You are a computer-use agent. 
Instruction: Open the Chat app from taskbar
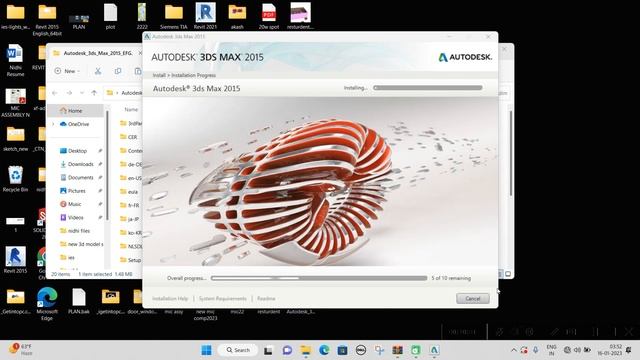[287, 350]
